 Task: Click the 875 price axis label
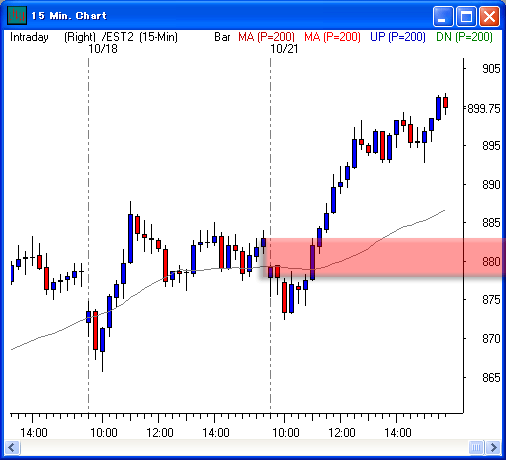pos(491,300)
